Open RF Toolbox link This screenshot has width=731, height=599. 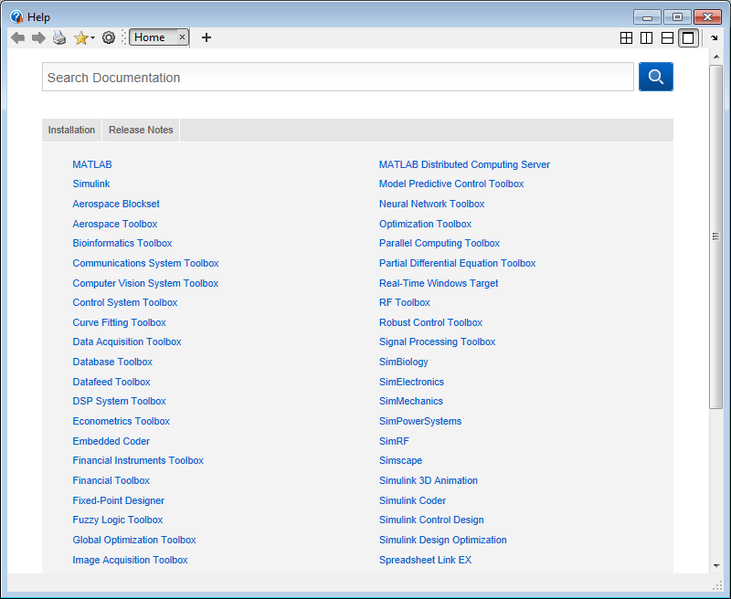(x=405, y=303)
